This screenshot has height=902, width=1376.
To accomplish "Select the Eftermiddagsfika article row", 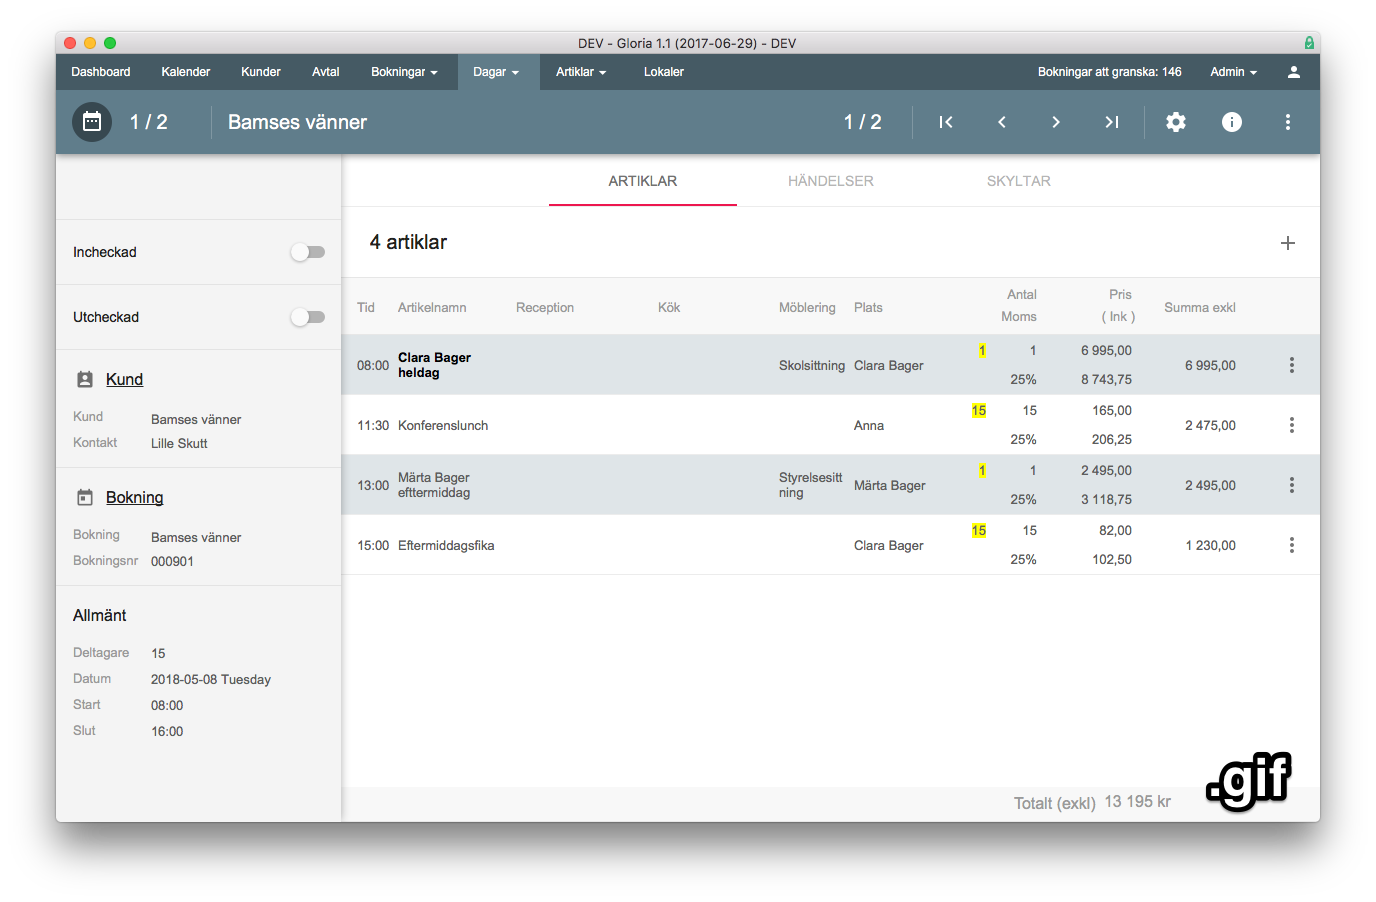I will (446, 545).
